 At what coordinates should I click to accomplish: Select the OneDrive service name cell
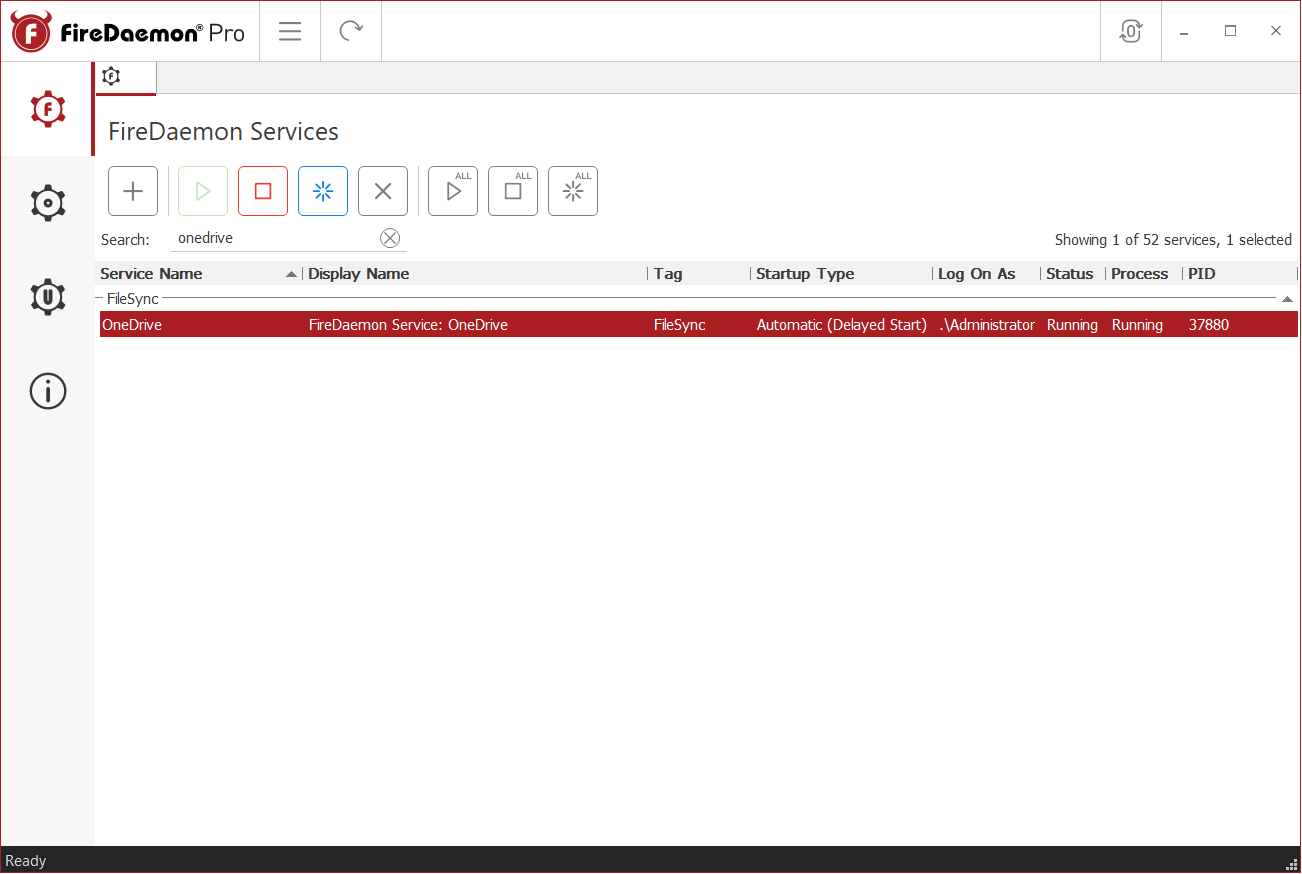tap(132, 325)
